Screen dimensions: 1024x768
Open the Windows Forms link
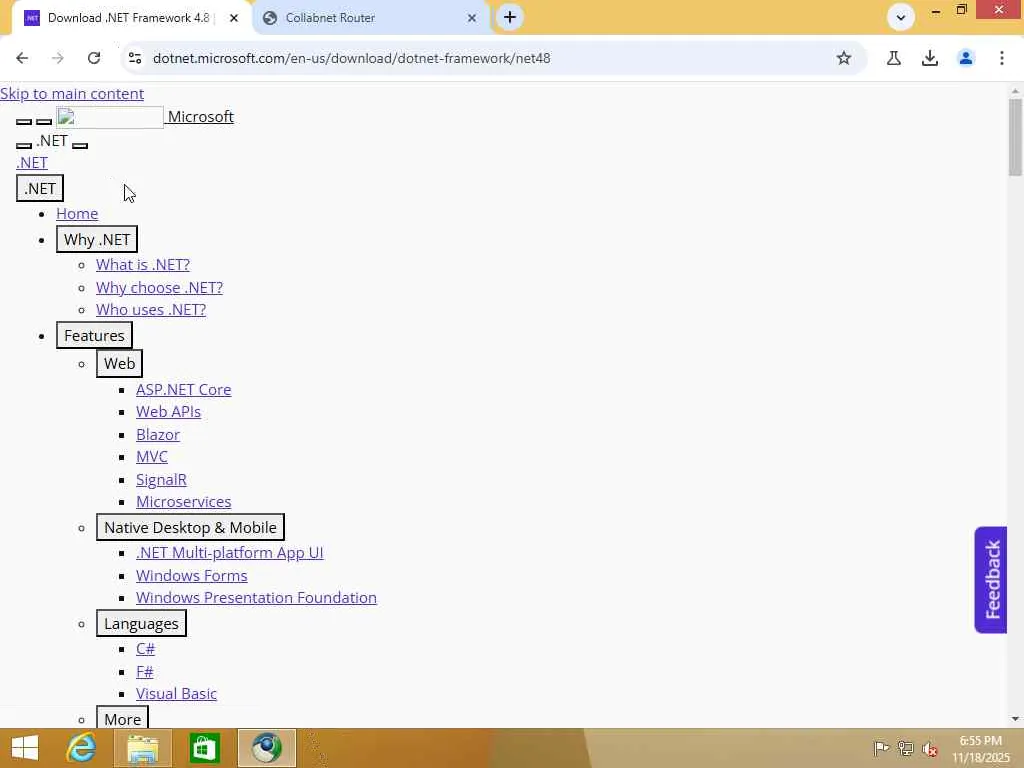tap(191, 576)
